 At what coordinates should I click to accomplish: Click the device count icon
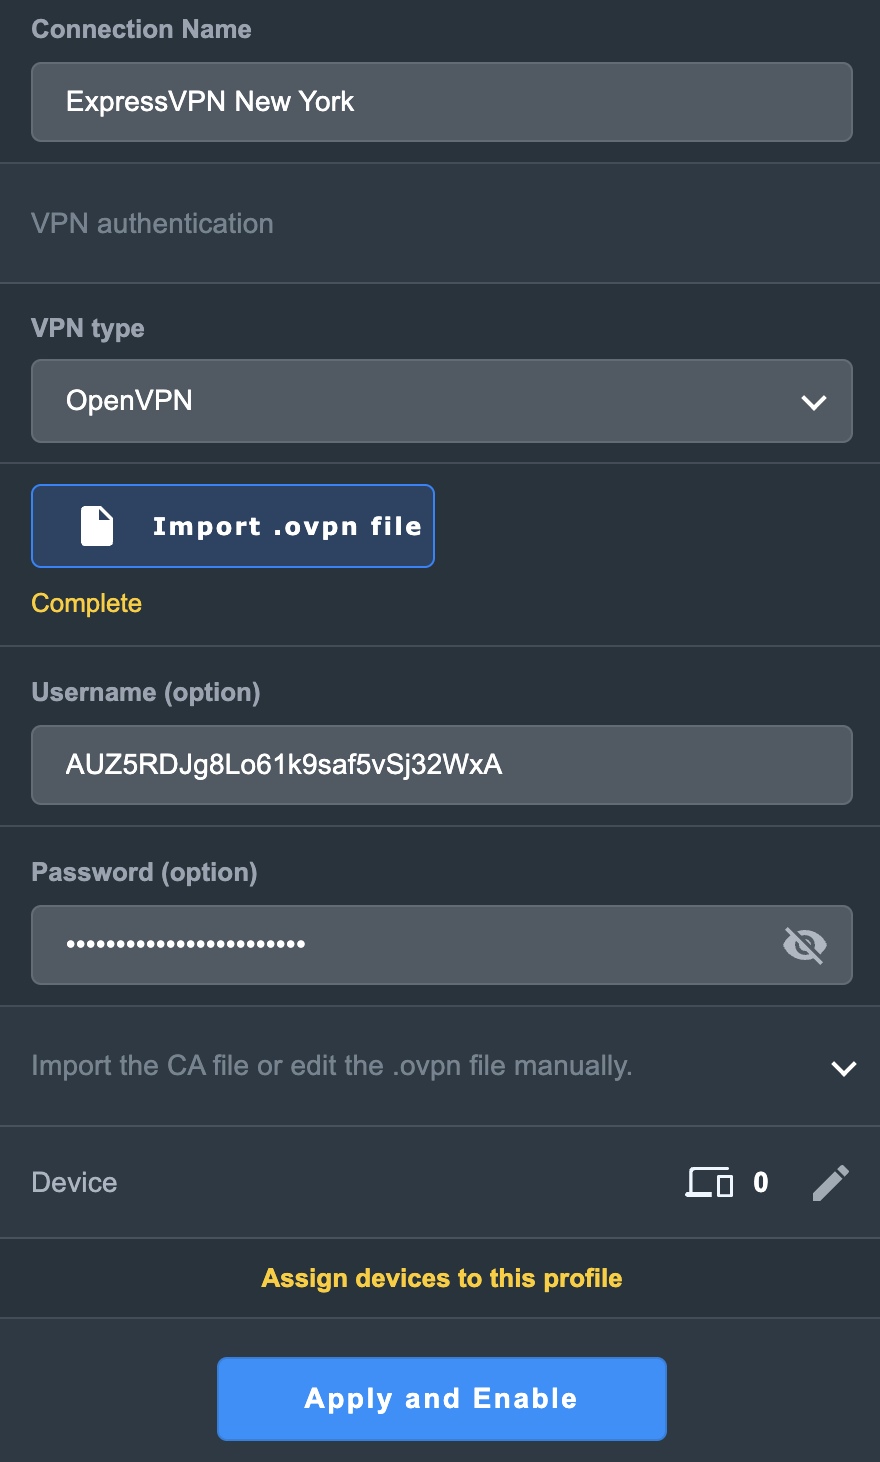709,1182
